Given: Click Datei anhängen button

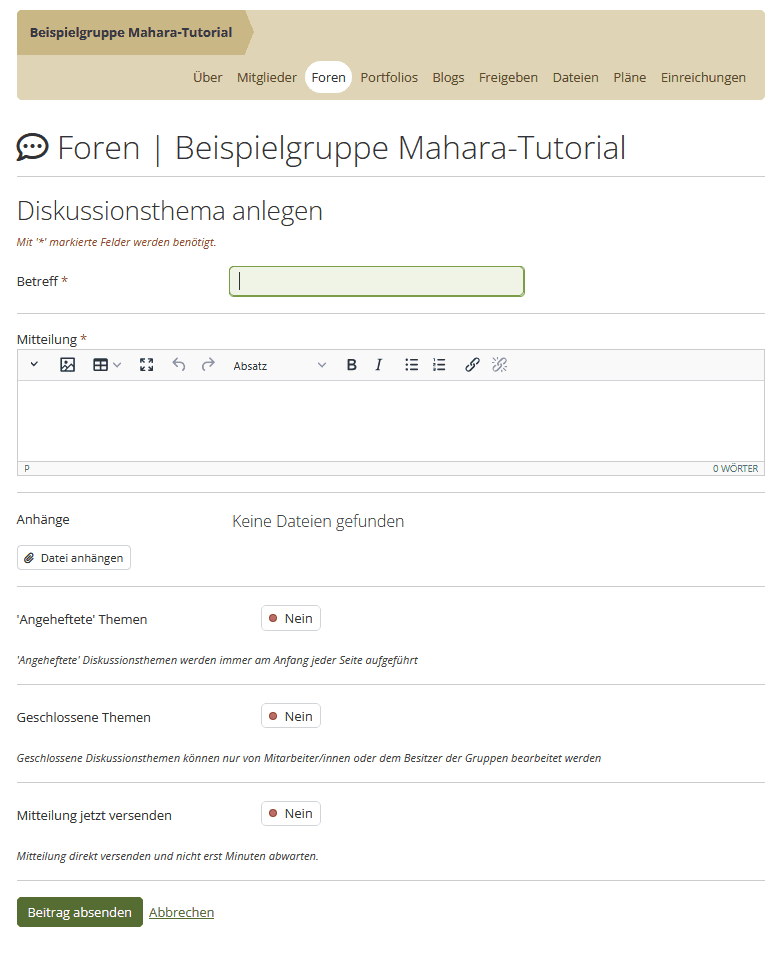Looking at the screenshot, I should 74,558.
